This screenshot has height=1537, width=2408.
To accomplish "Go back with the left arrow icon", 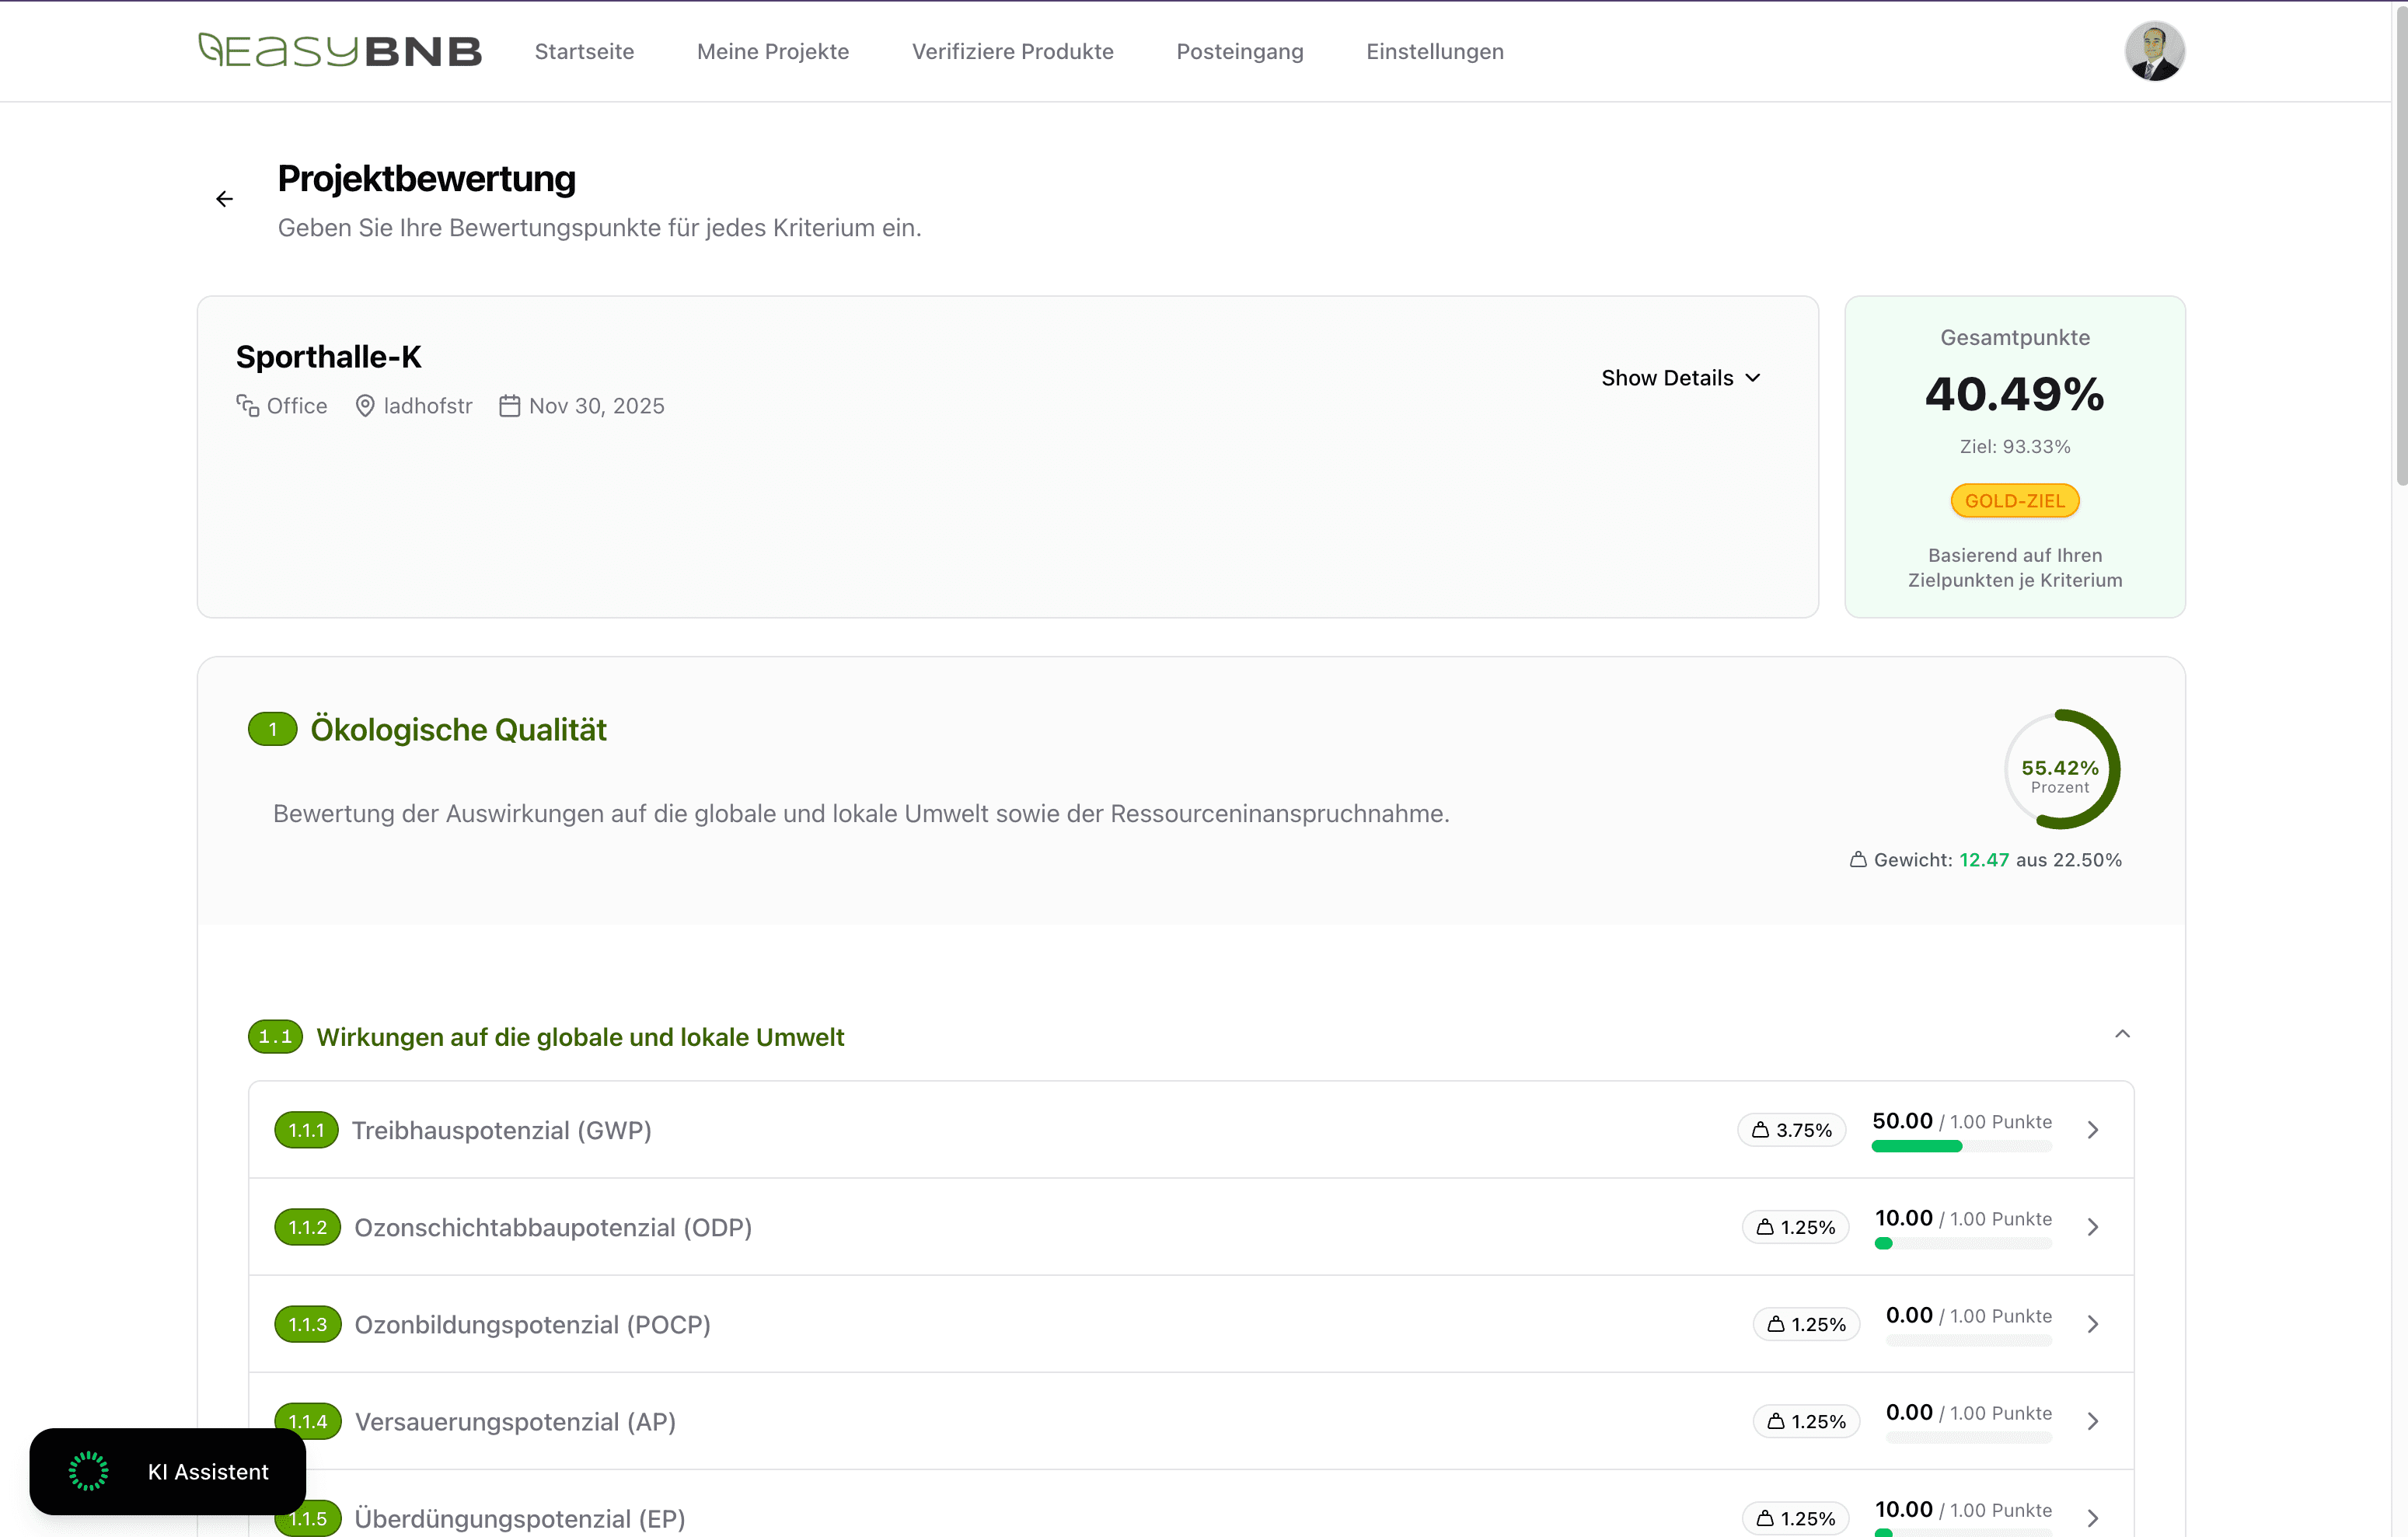I will coord(225,199).
